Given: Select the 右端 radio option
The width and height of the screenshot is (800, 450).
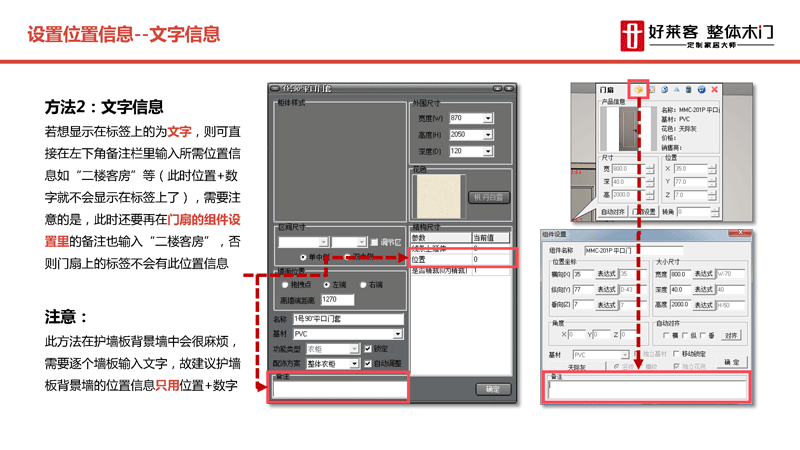Looking at the screenshot, I should [x=363, y=285].
